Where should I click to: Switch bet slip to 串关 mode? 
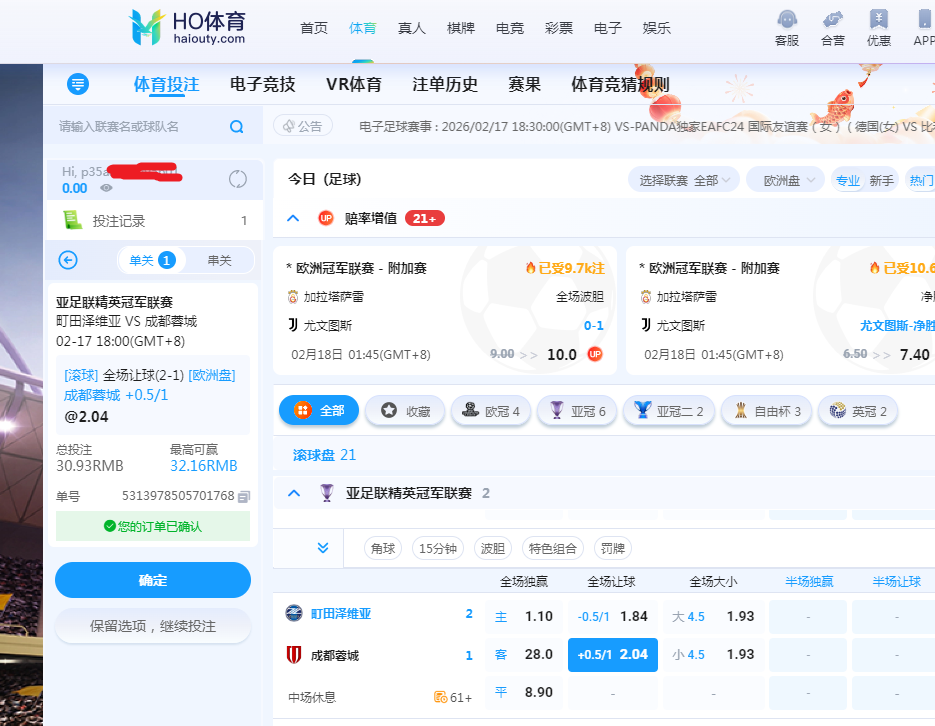tap(219, 260)
